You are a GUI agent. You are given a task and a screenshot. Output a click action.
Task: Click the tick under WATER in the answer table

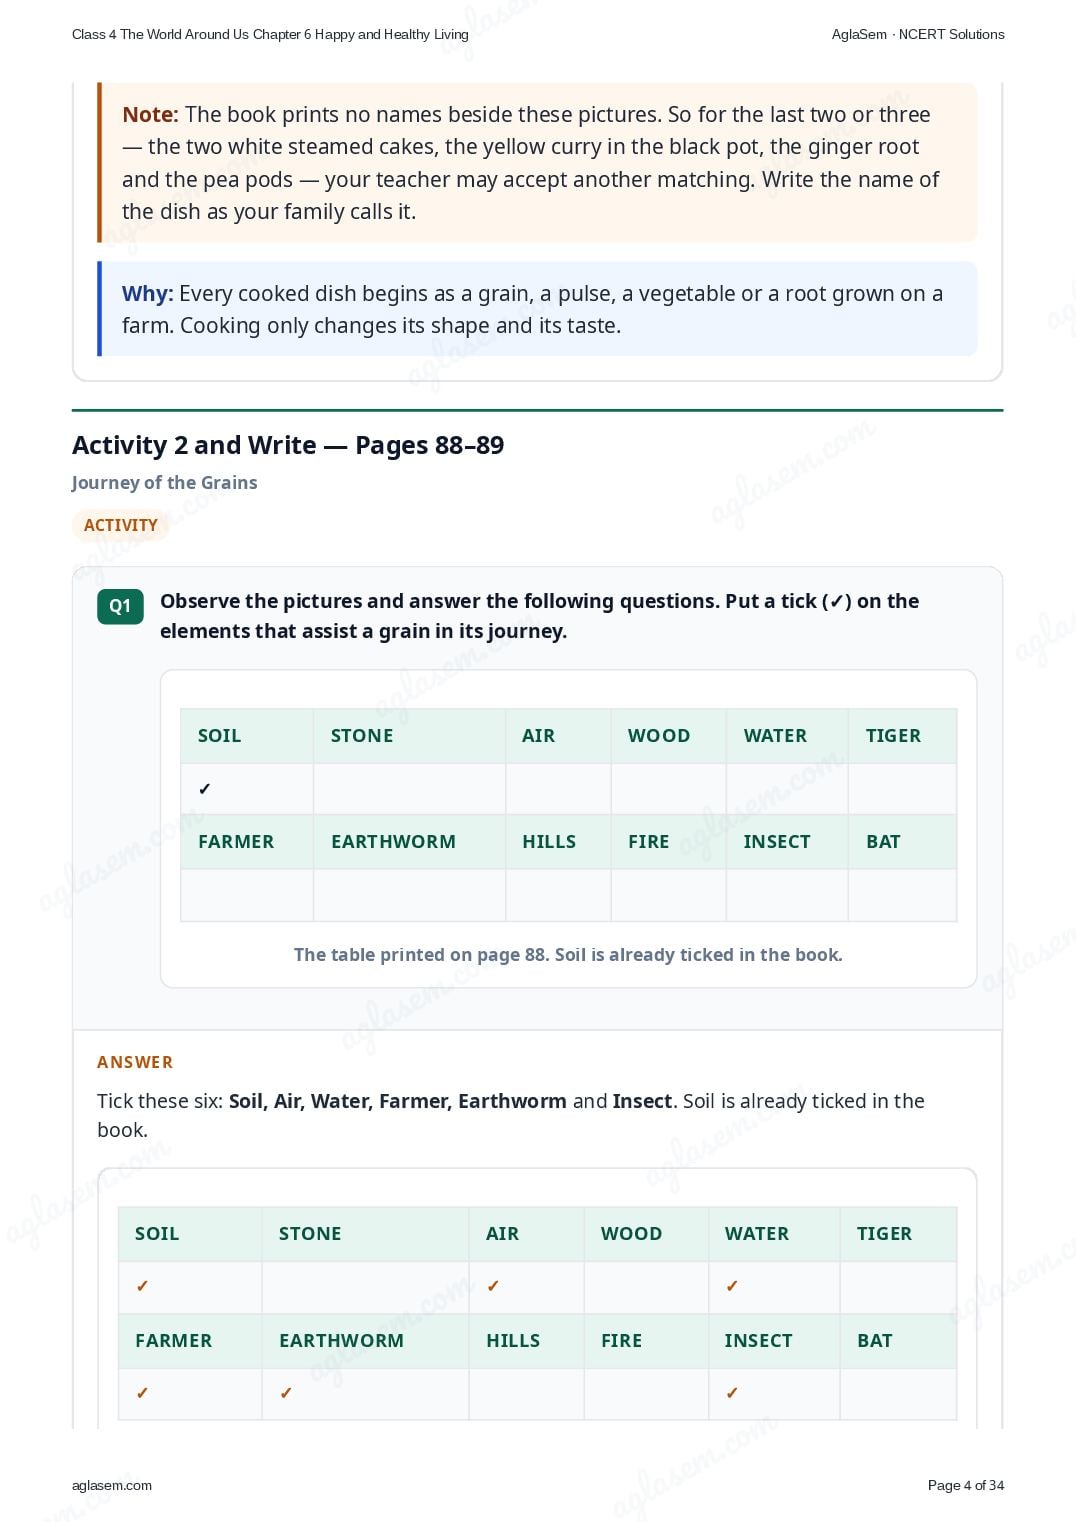pyautogui.click(x=732, y=1286)
